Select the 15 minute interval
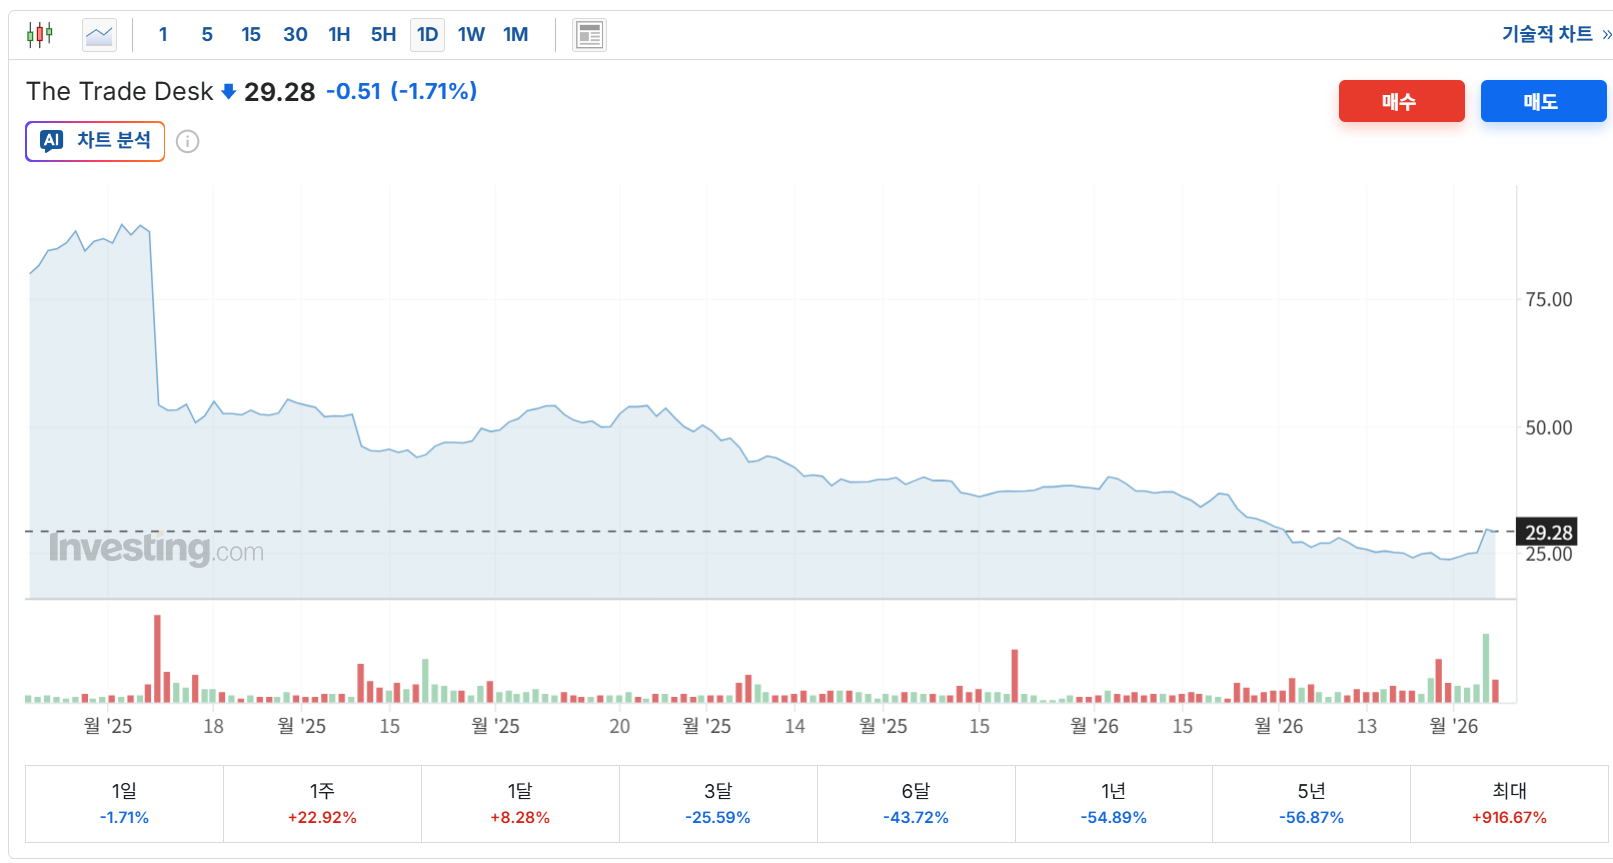 [x=251, y=35]
